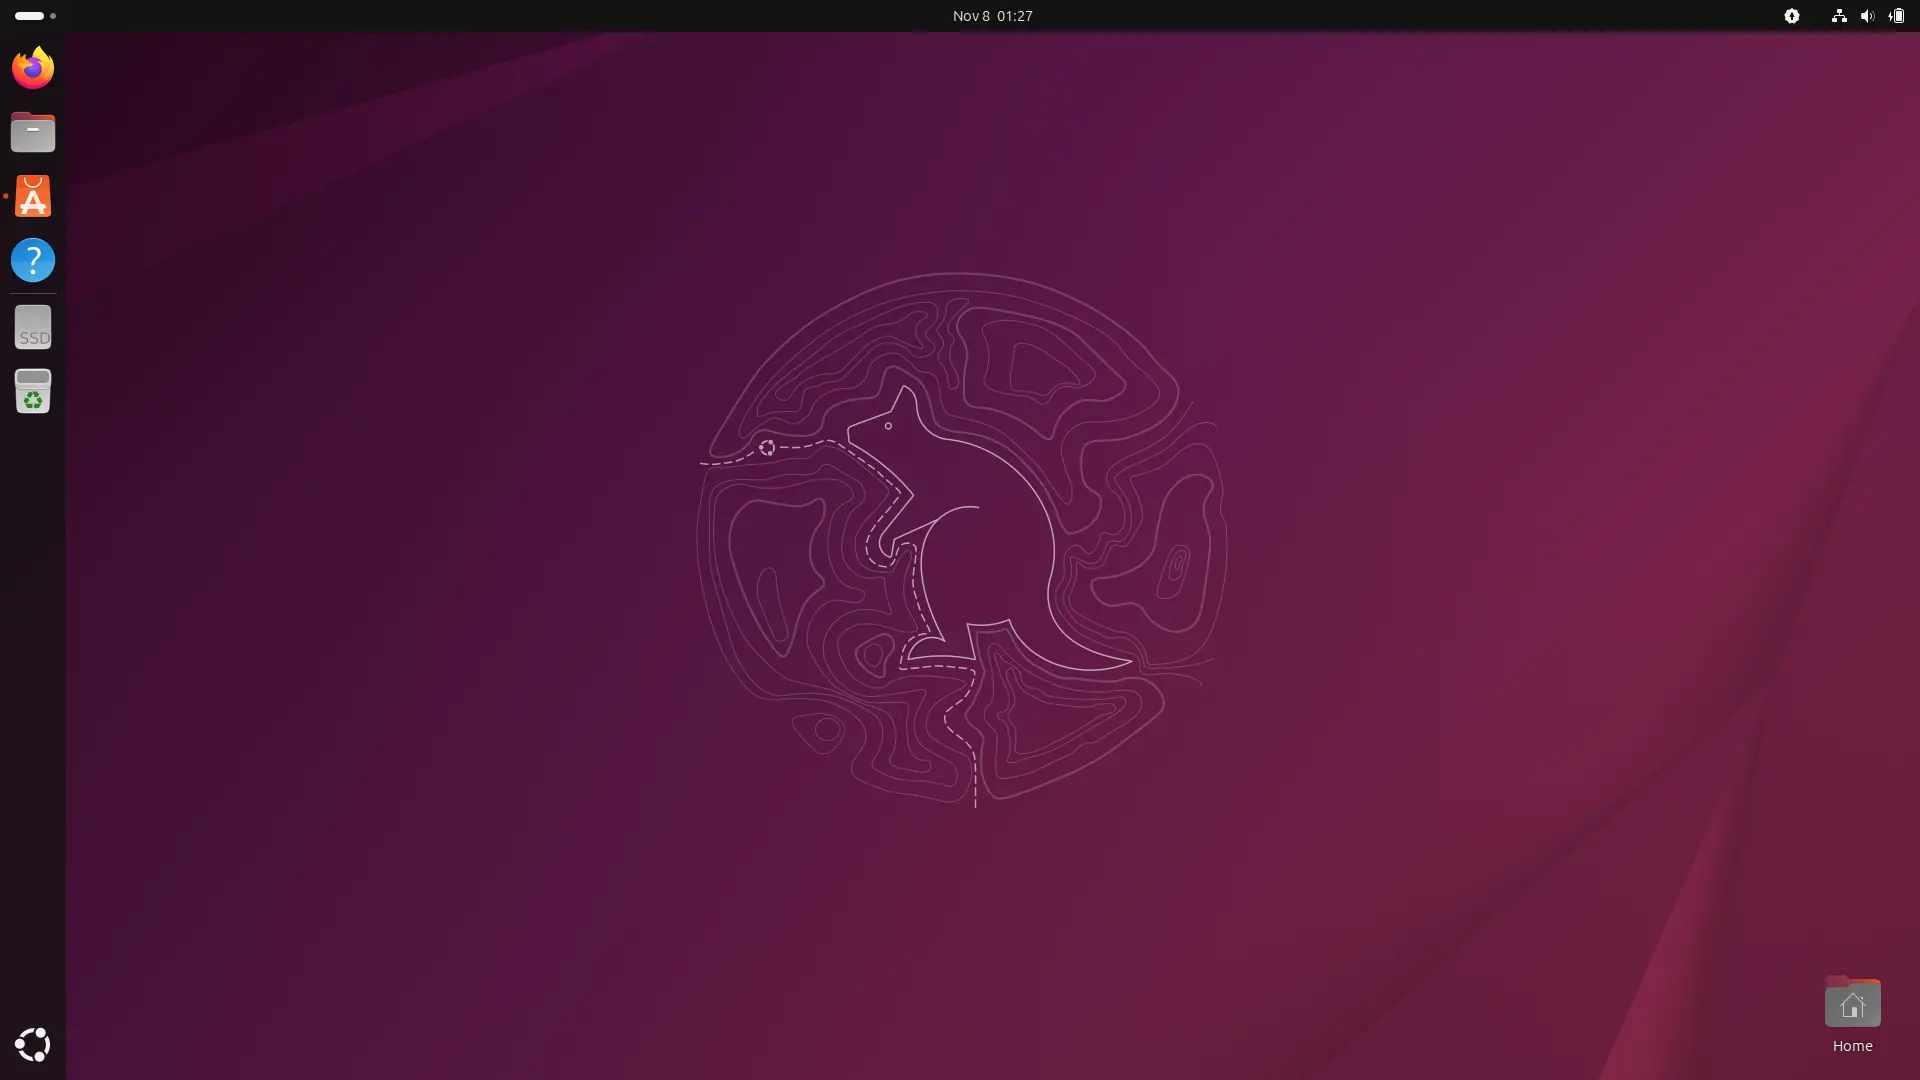Click the wired network icon in the top bar
Viewport: 1920px width, 1080px height.
click(x=1838, y=15)
